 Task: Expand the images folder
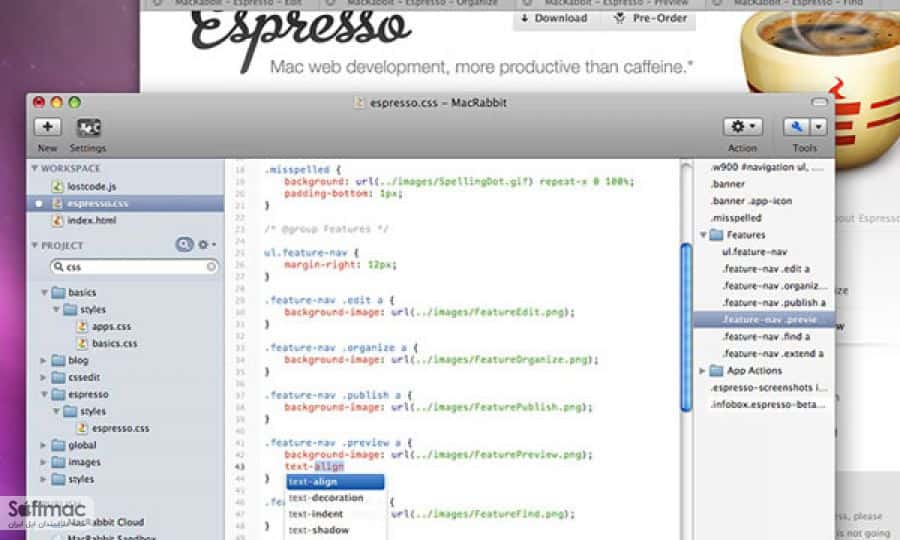click(x=44, y=462)
